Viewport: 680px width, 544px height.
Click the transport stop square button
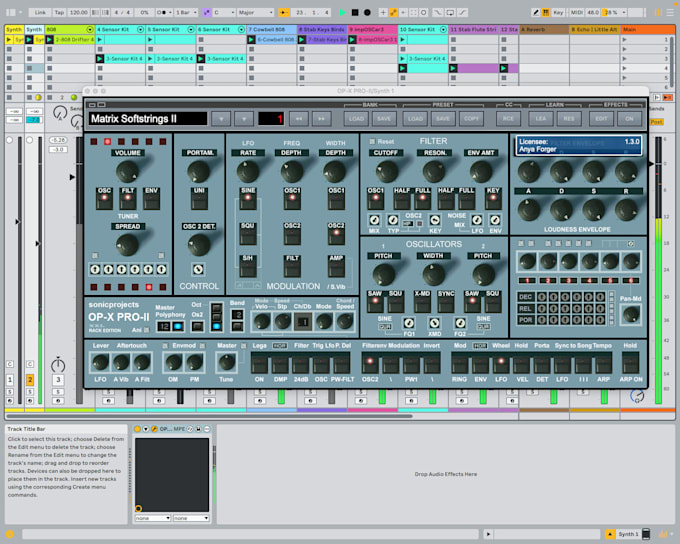[355, 13]
